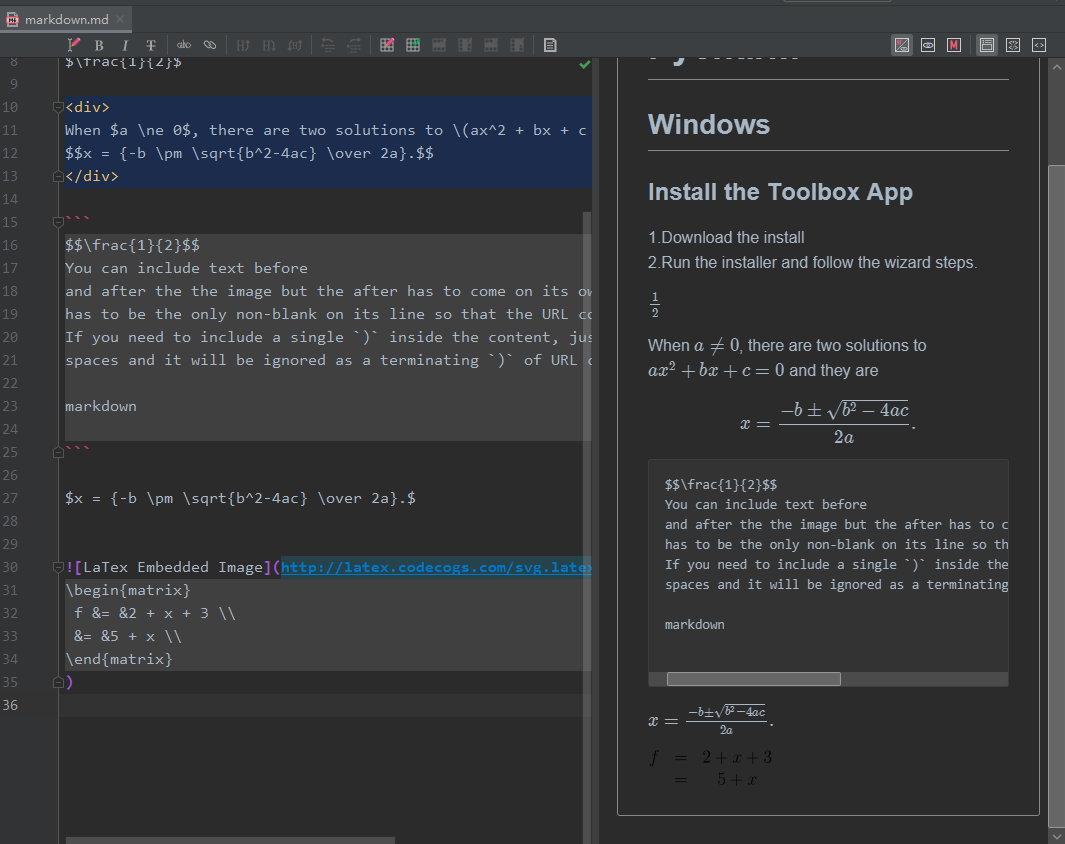1065x844 pixels.
Task: Click '1.Download the install' in preview
Action: click(x=726, y=237)
